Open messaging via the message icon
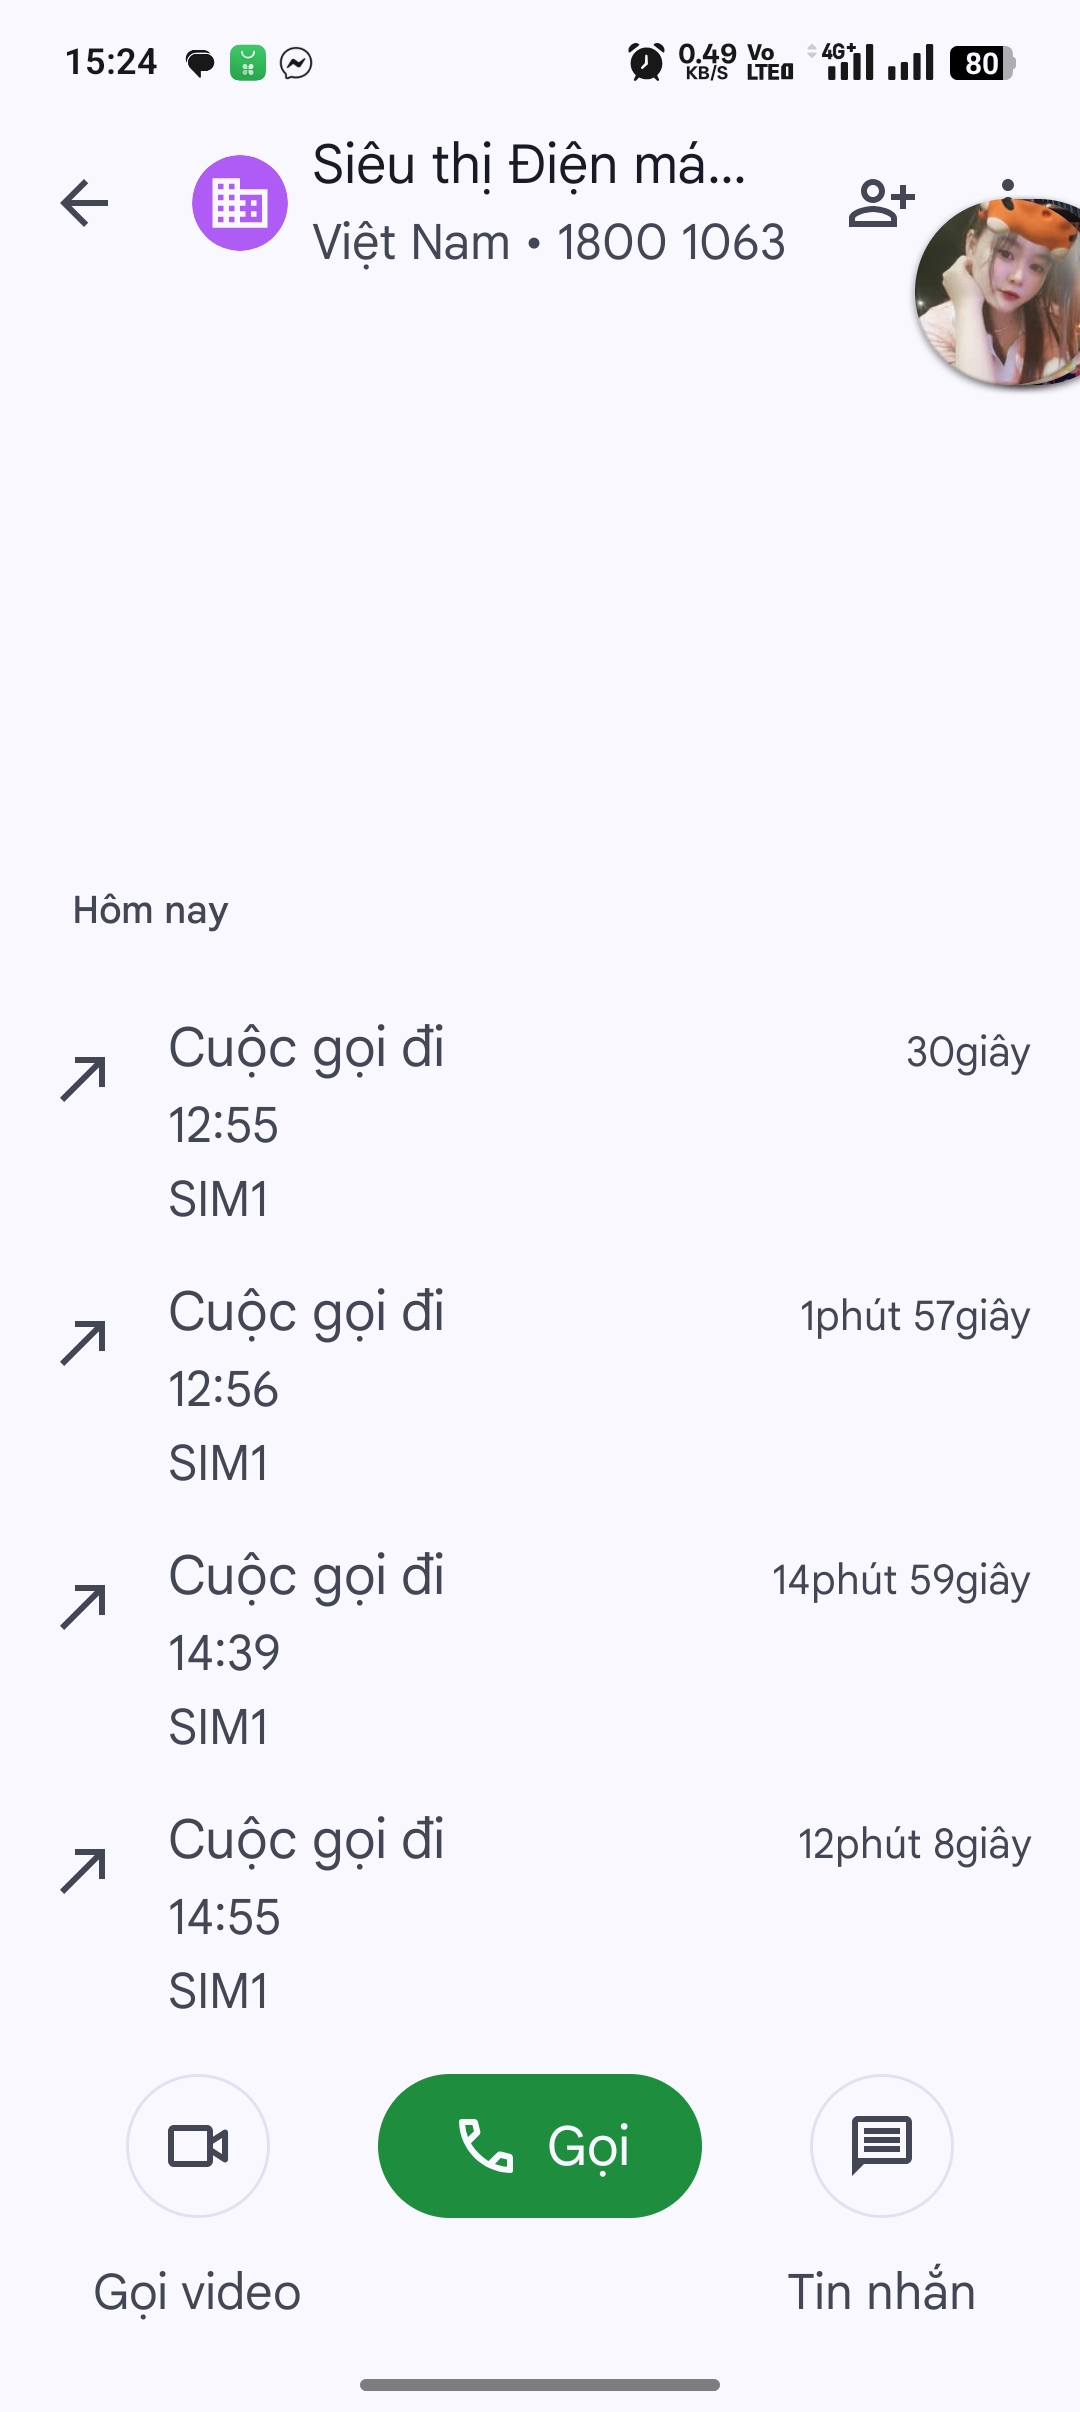The image size is (1080, 2412). [x=881, y=2146]
